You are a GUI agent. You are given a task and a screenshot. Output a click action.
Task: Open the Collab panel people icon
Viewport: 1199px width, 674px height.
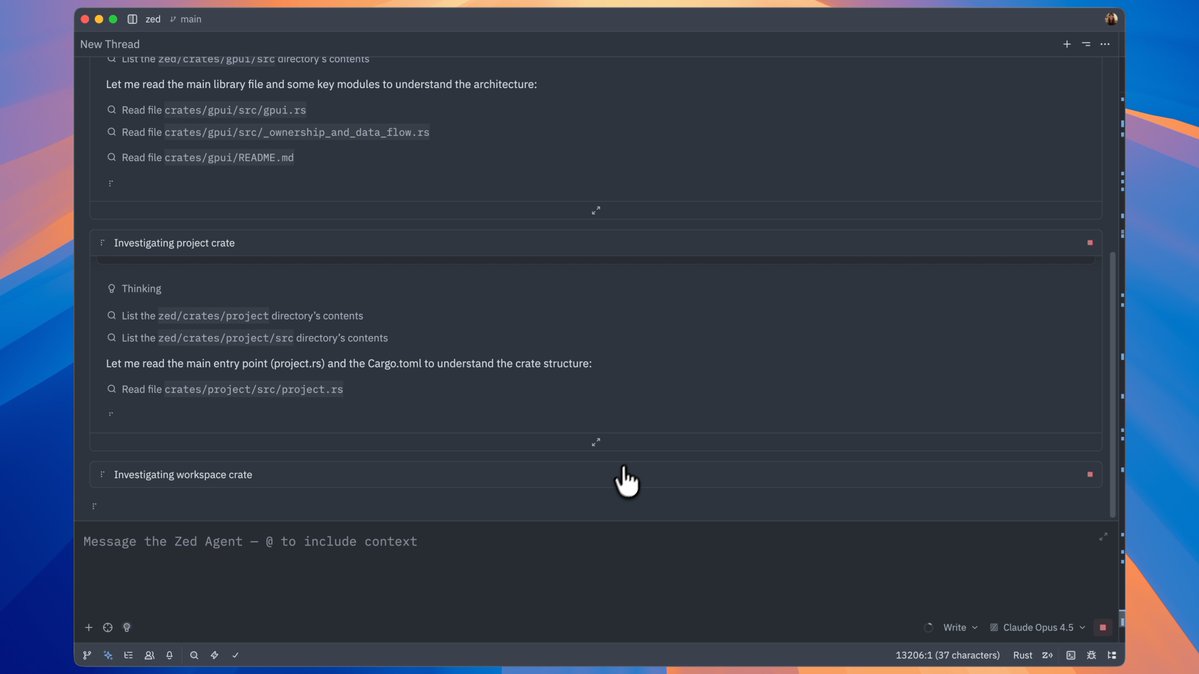[149, 656]
